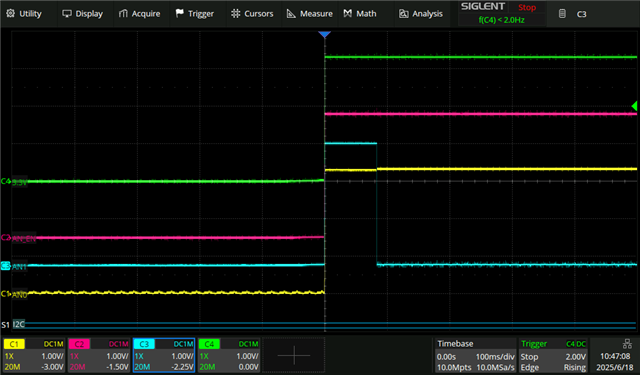Click the C4 DC trigger source label
This screenshot has width=640, height=375.
coord(576,344)
